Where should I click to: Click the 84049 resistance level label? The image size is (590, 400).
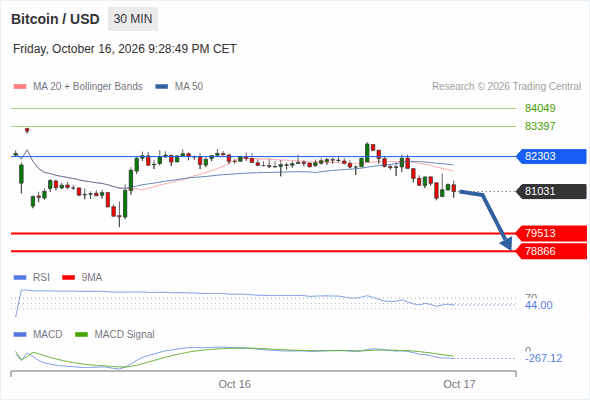click(x=540, y=108)
